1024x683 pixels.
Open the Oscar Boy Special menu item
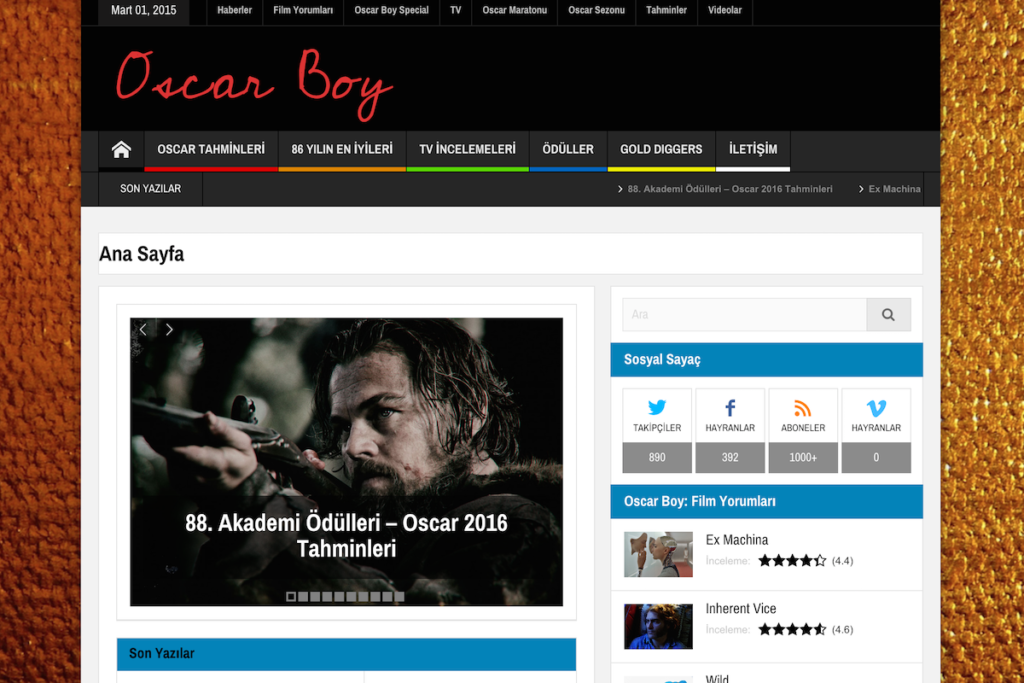click(x=391, y=10)
